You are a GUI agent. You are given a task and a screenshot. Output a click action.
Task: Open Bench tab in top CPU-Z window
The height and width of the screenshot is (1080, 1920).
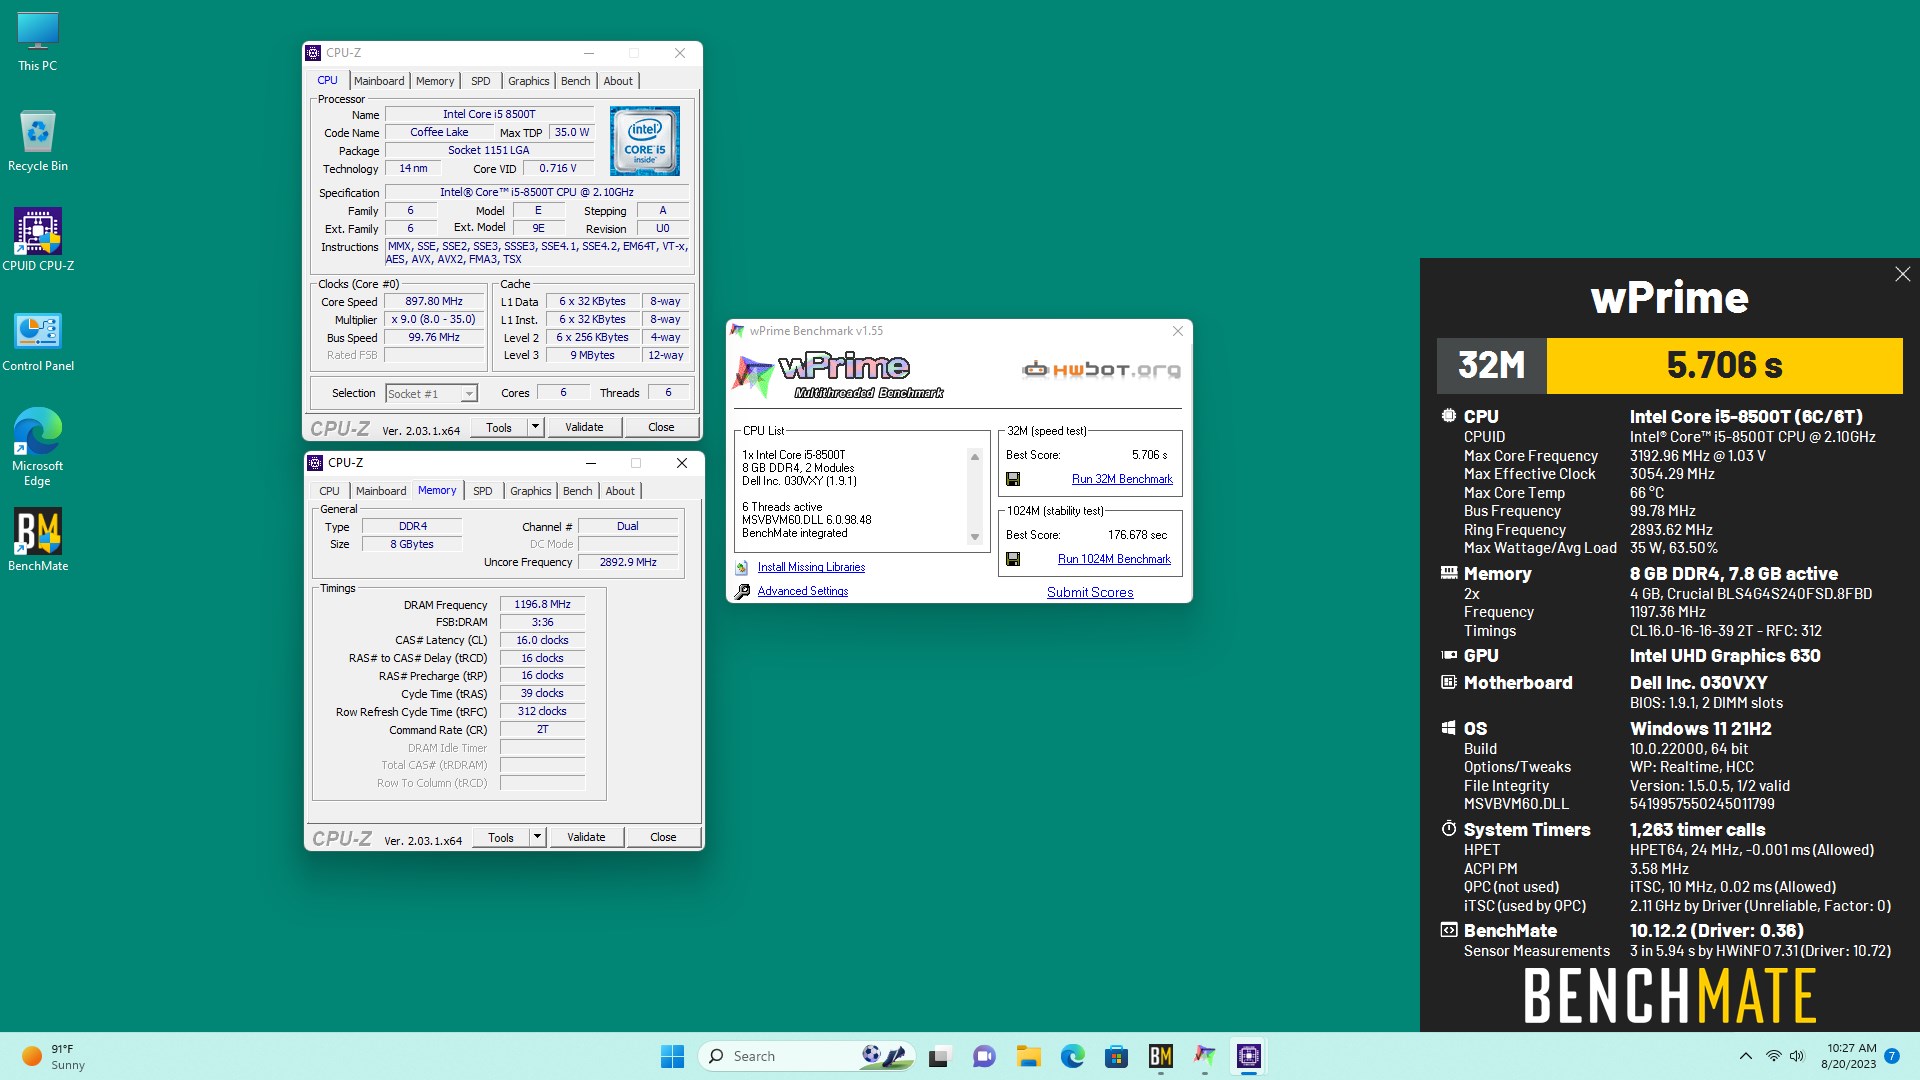click(x=576, y=81)
